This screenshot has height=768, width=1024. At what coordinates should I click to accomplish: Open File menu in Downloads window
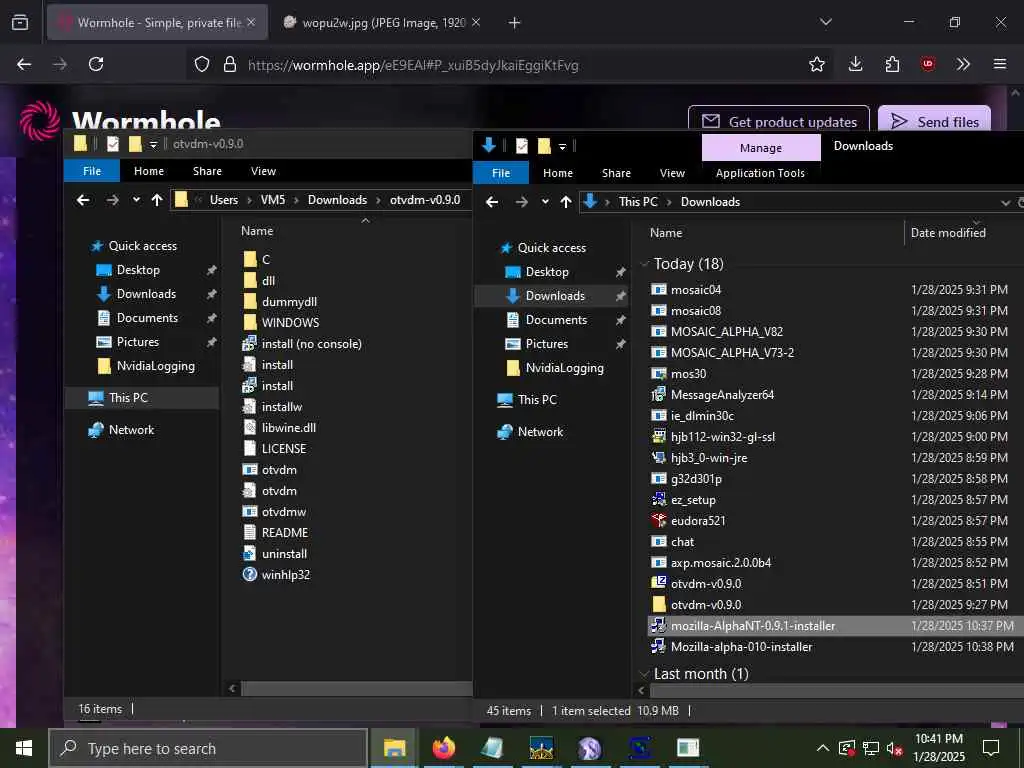tap(501, 173)
